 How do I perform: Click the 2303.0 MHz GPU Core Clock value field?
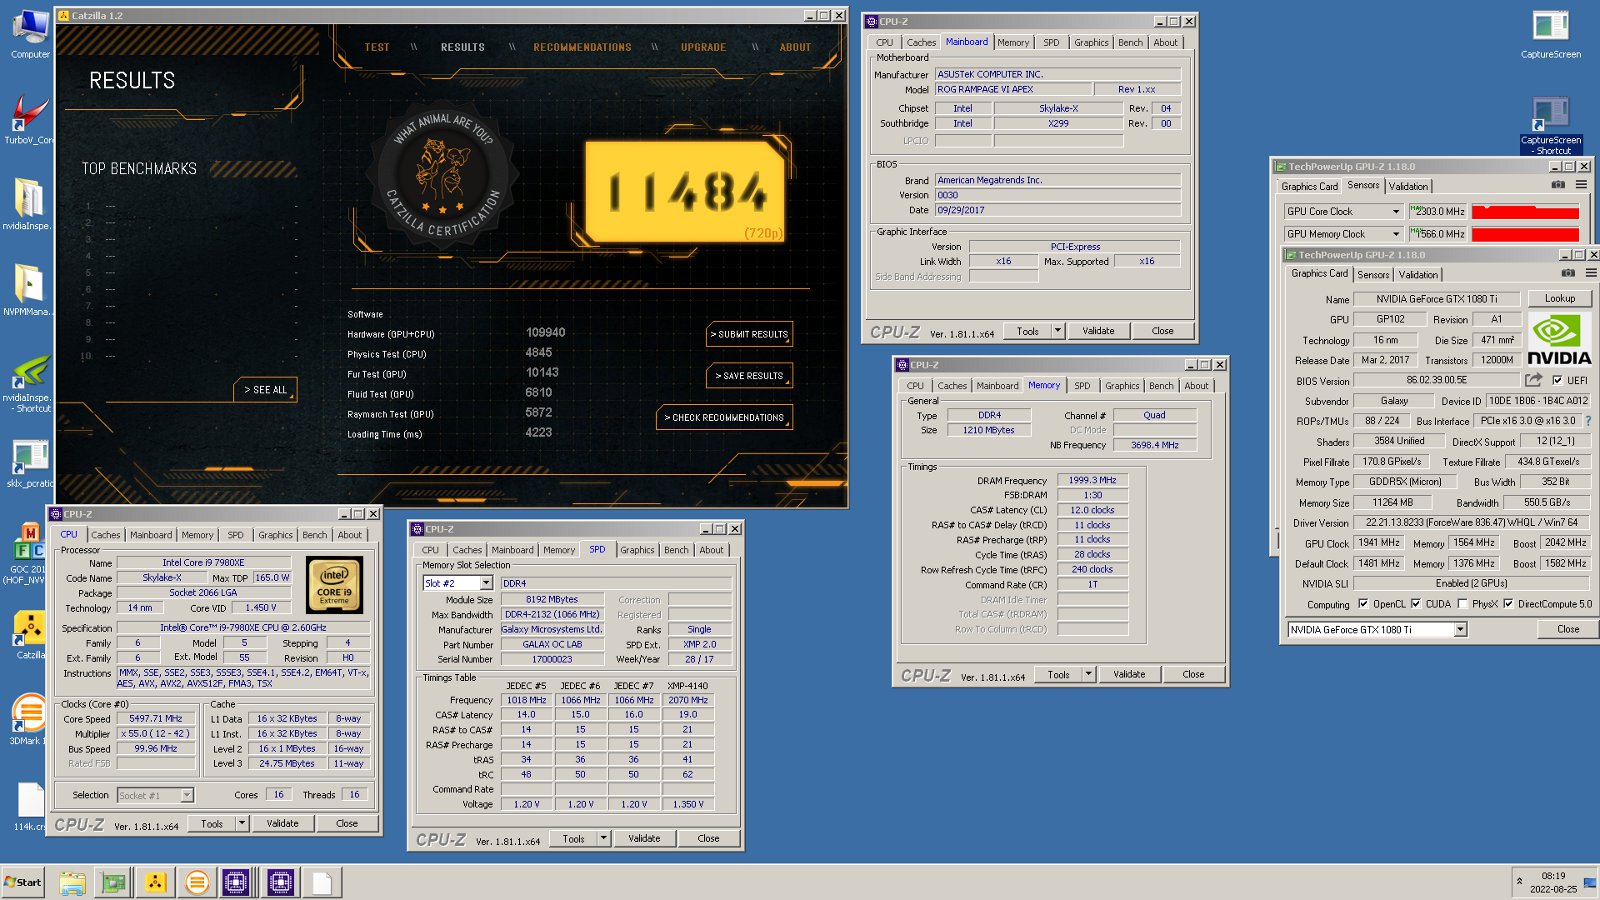point(1438,211)
